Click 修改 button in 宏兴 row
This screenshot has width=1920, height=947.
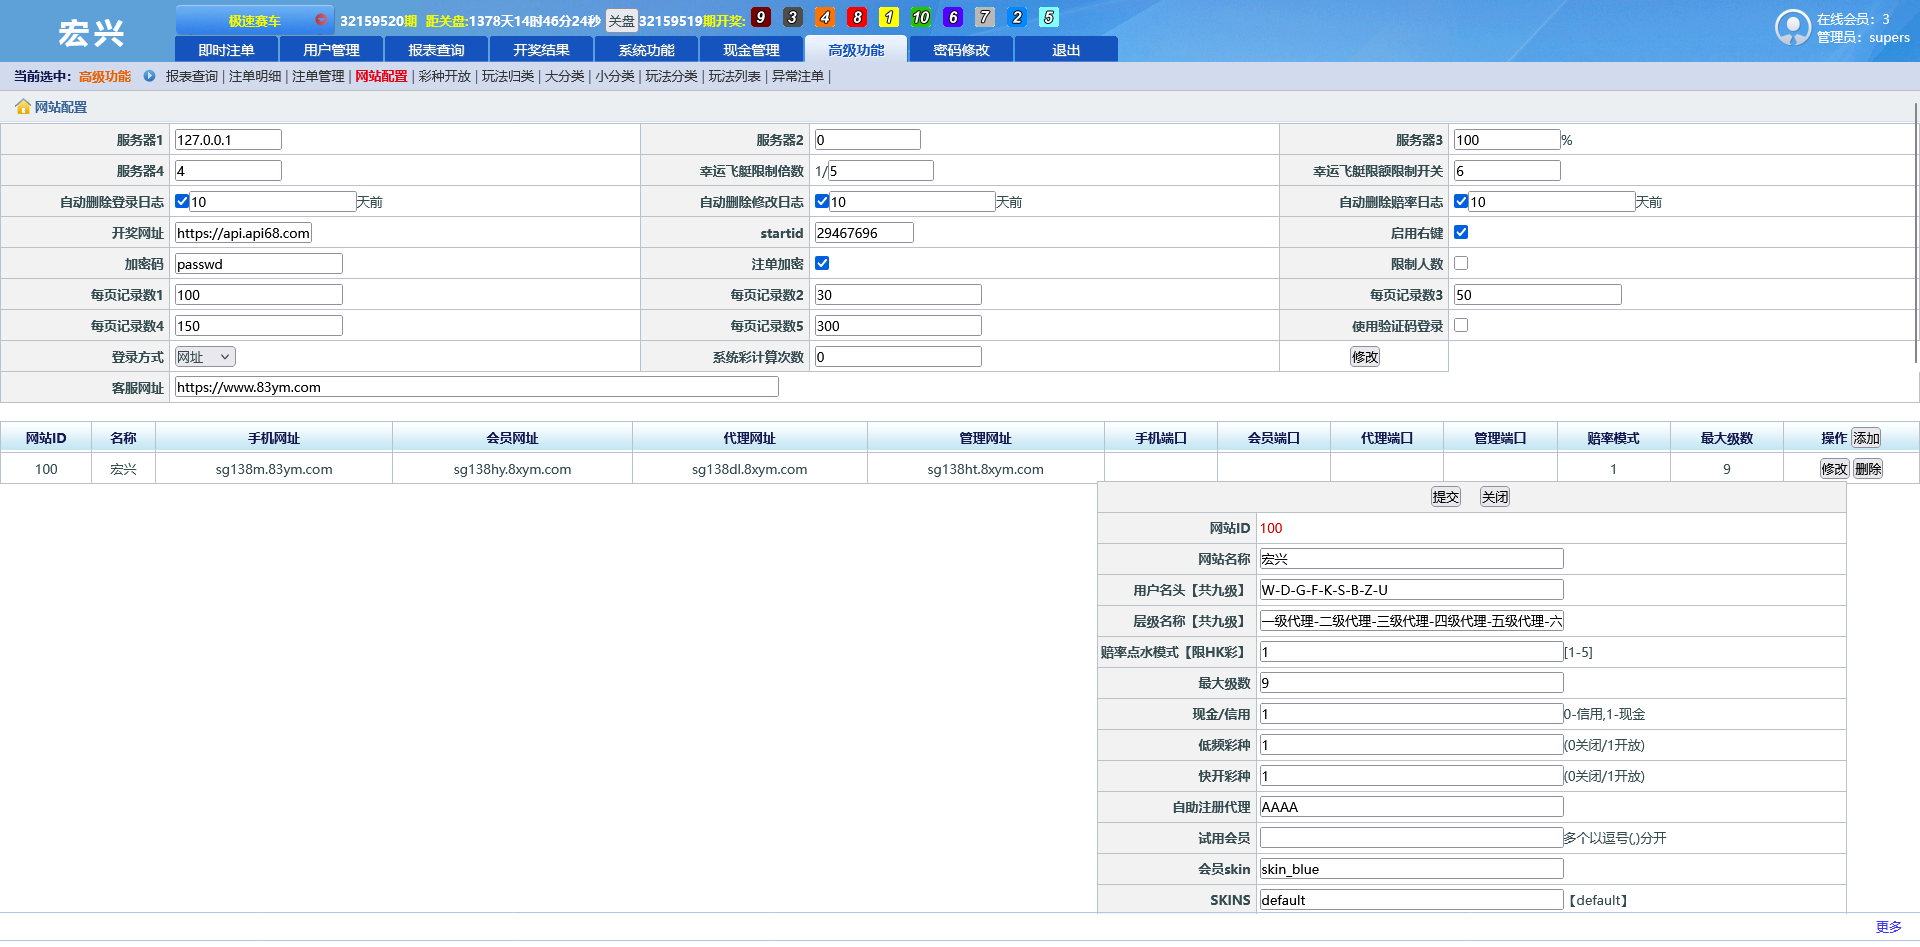coord(1834,469)
